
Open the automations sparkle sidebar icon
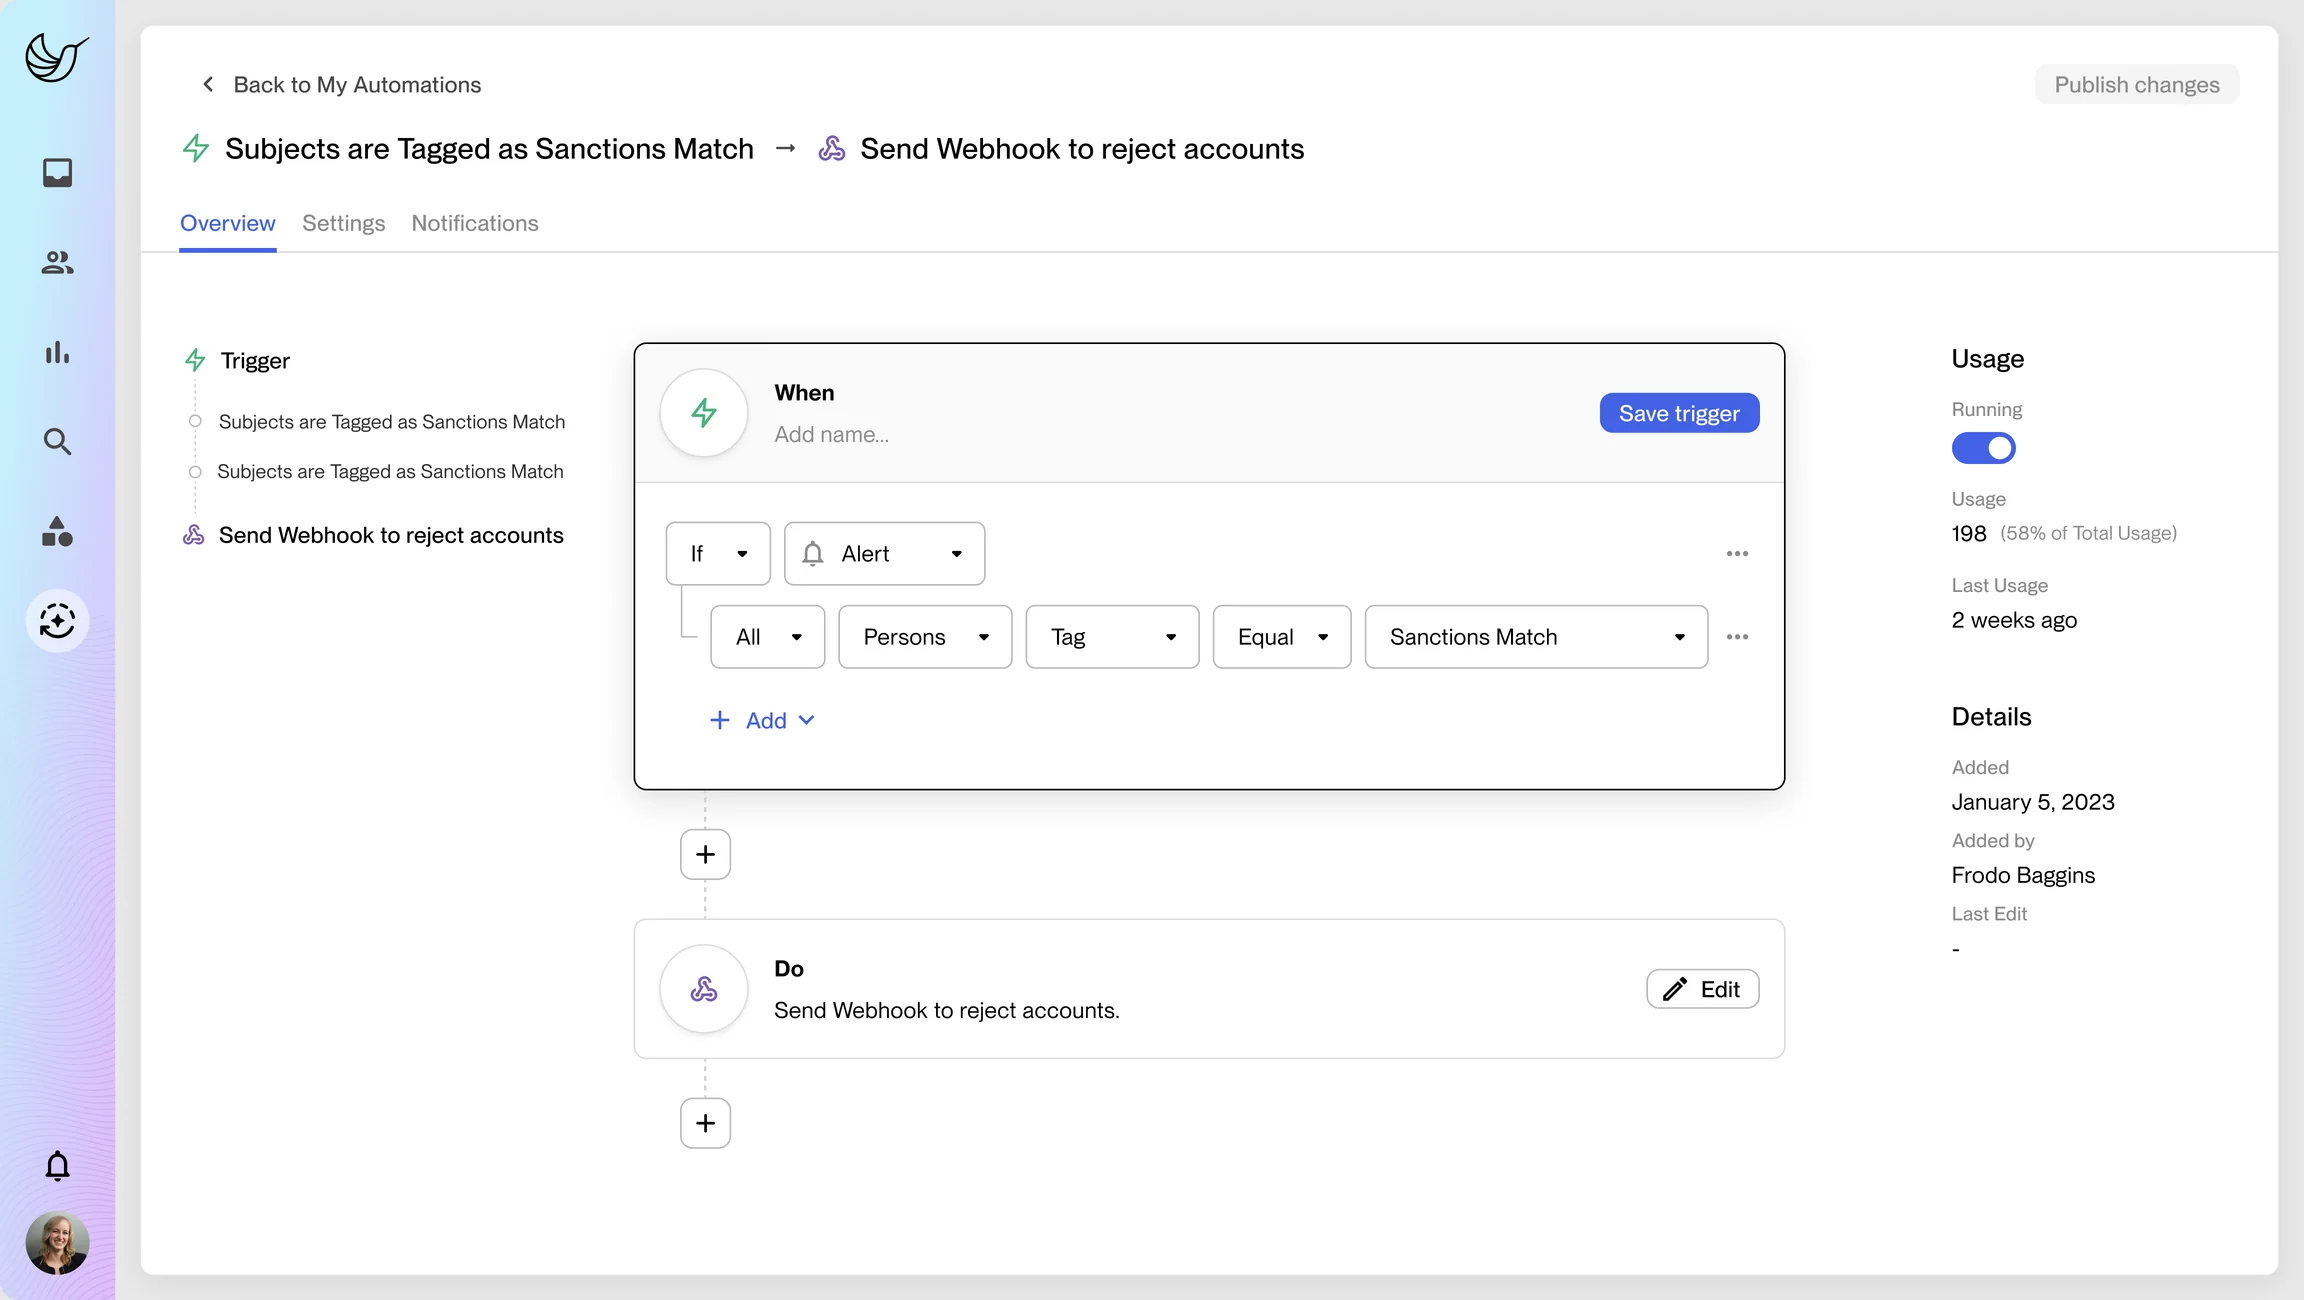point(57,621)
